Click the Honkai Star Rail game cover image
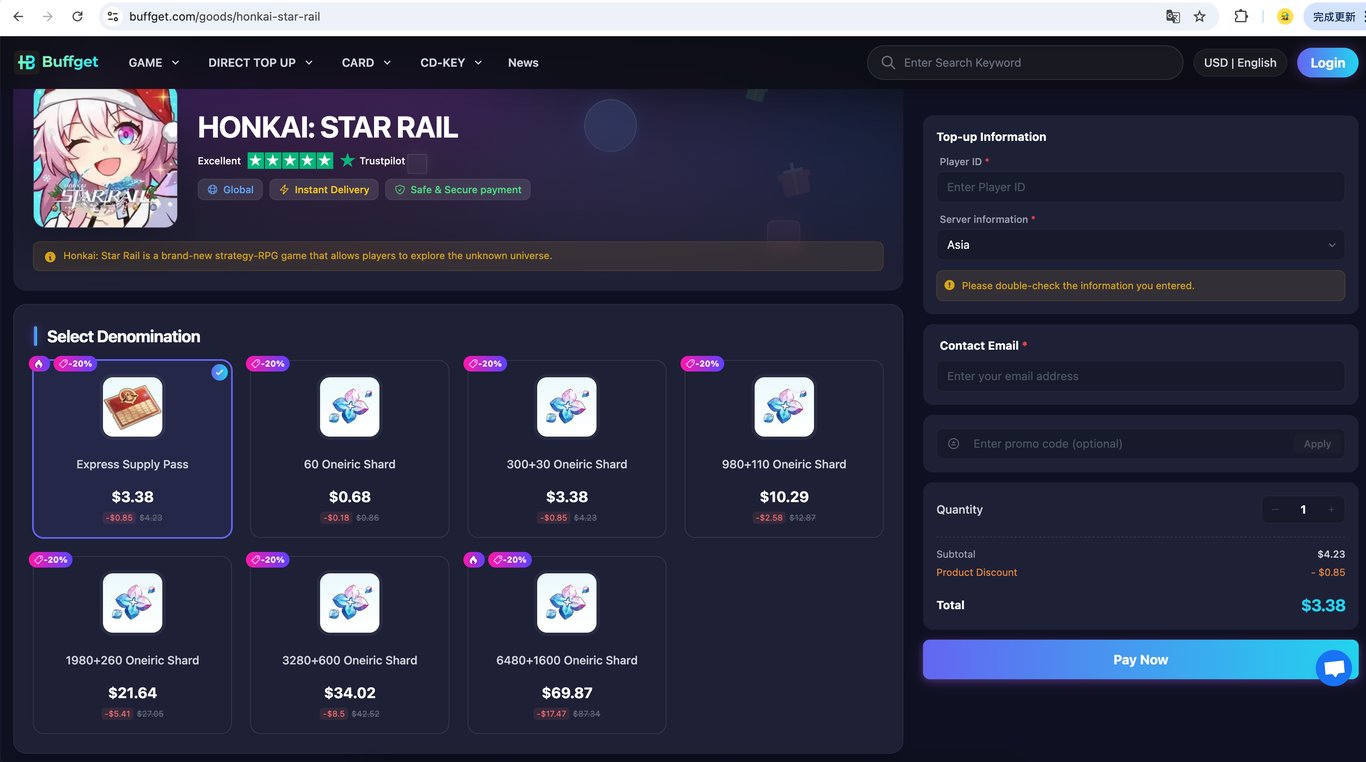The height and width of the screenshot is (762, 1366). [x=105, y=158]
